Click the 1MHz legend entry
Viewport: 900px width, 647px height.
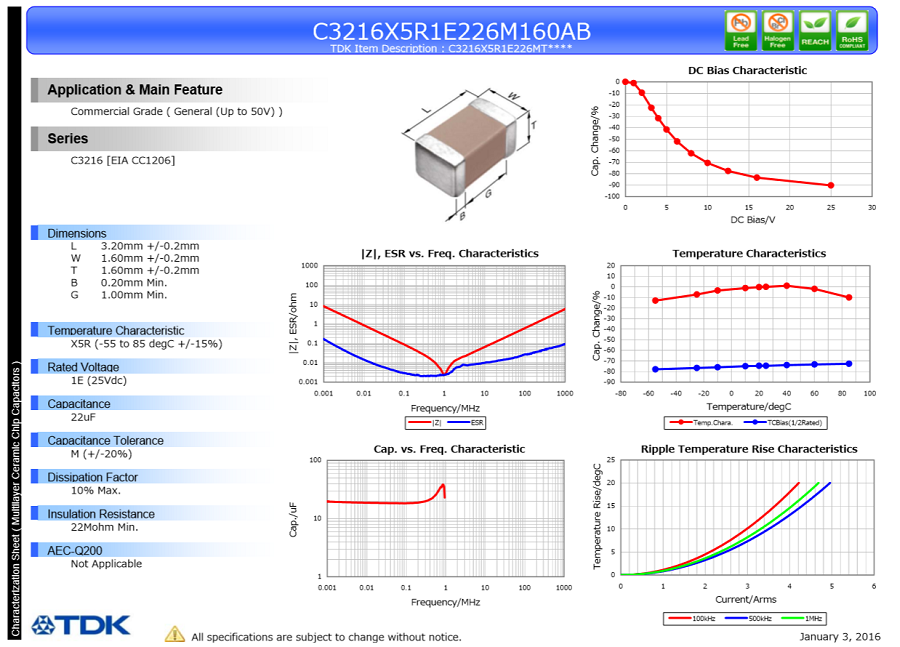802,618
